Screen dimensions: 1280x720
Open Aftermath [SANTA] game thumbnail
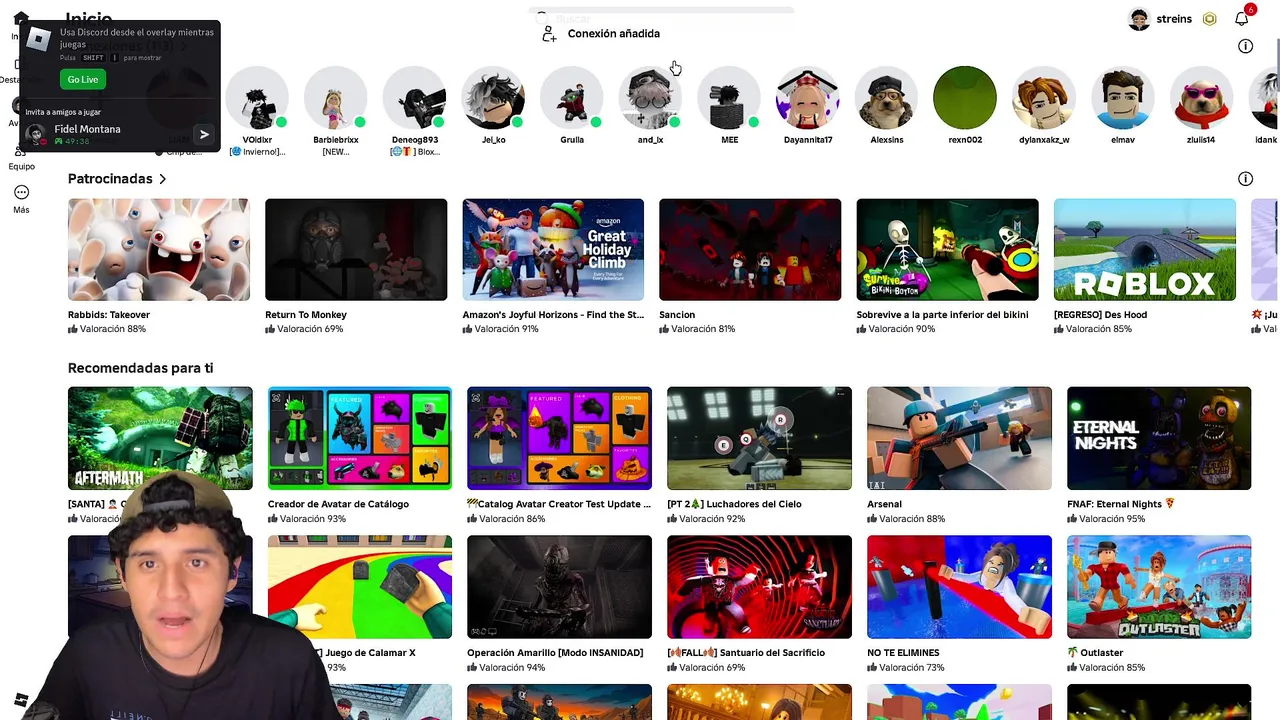coord(160,438)
